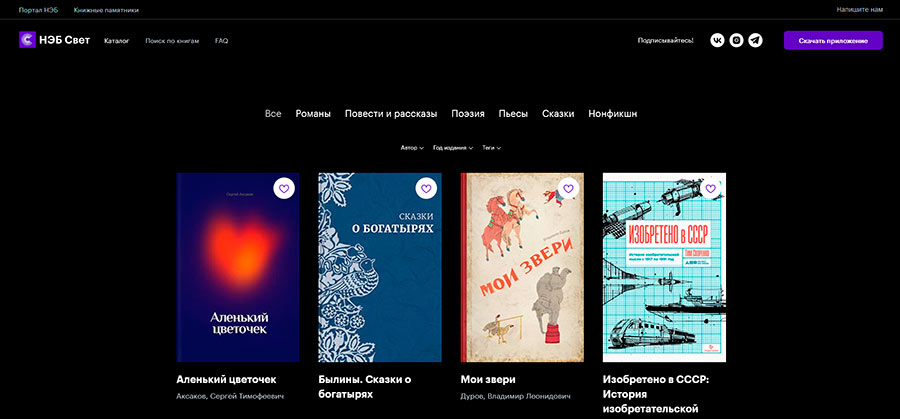Image resolution: width=900 pixels, height=419 pixels.
Task: Favorite the Аленький цветочек book with heart
Action: pyautogui.click(x=284, y=188)
